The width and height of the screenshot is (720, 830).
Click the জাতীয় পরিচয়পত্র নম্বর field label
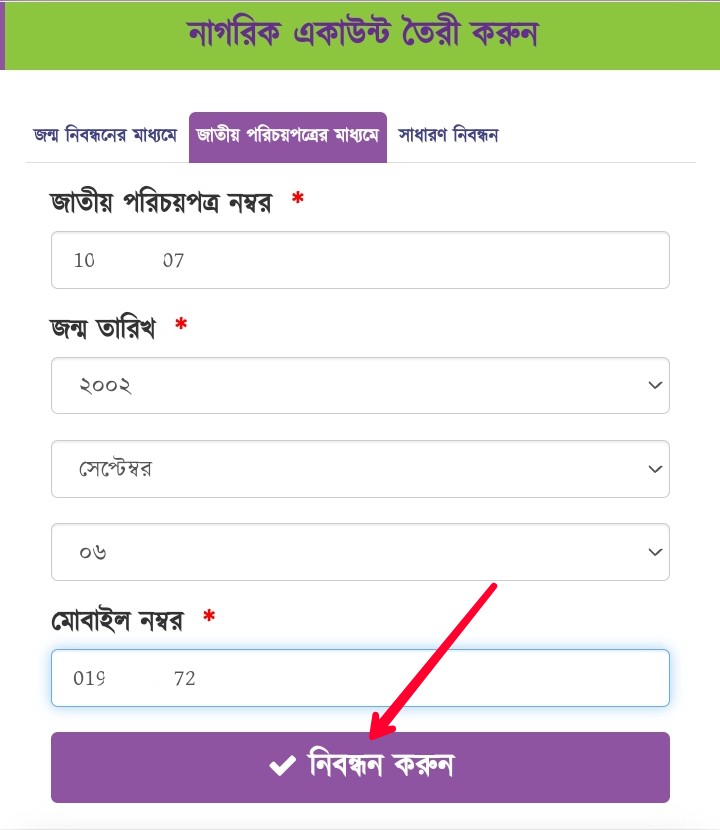tap(161, 202)
